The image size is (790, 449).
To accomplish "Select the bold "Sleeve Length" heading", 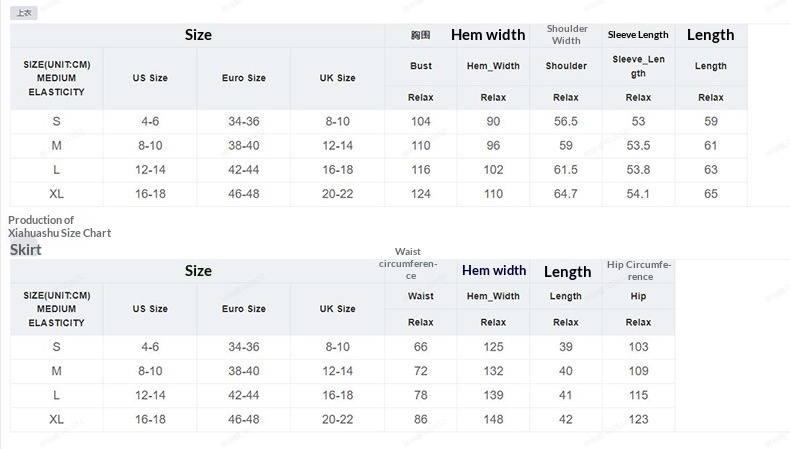I will click(x=638, y=35).
